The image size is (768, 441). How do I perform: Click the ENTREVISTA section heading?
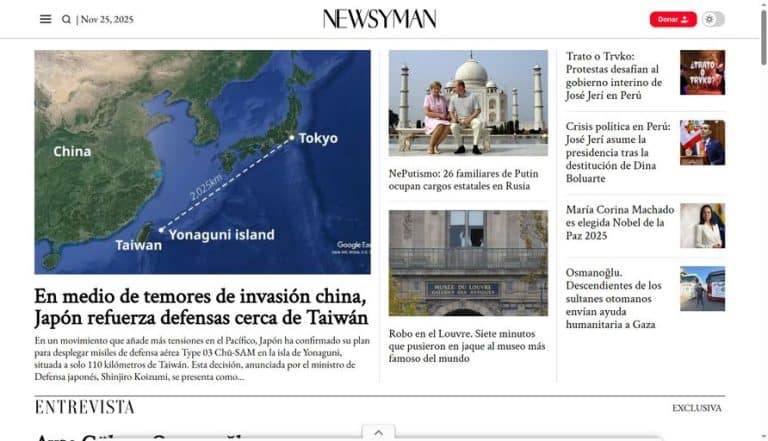pos(84,407)
